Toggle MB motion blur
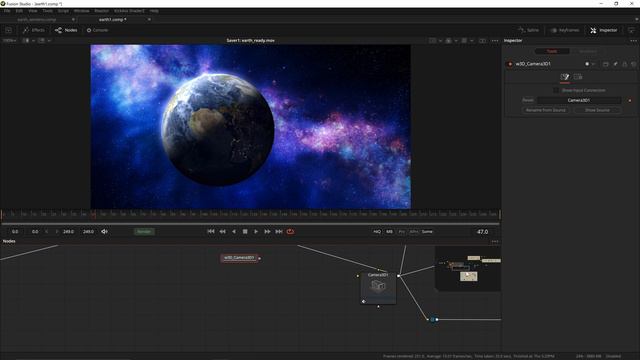 point(389,231)
